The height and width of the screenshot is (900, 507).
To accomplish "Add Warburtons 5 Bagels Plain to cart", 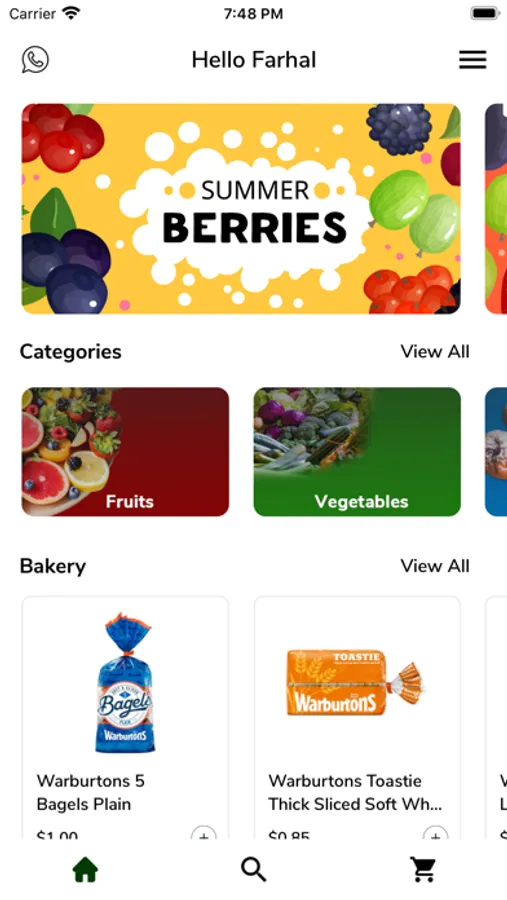I will tap(203, 833).
